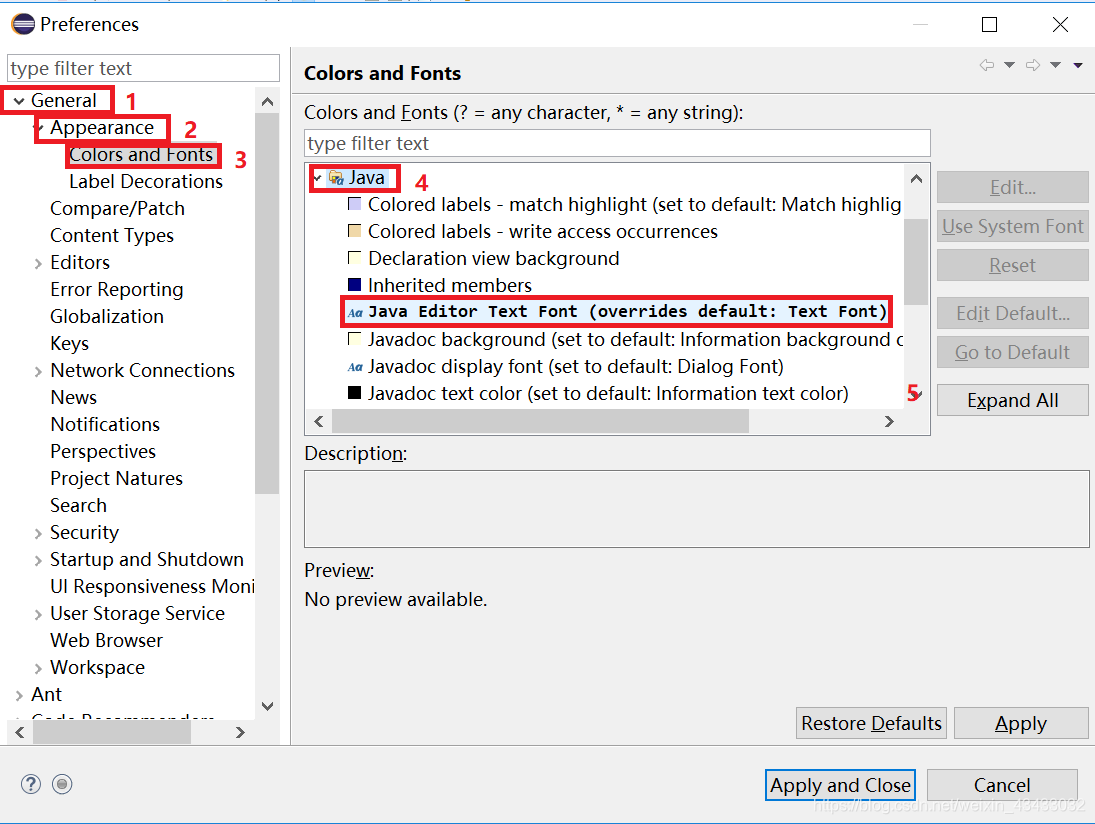Click the forward navigation arrow icon
The height and width of the screenshot is (824, 1095).
point(1033,65)
